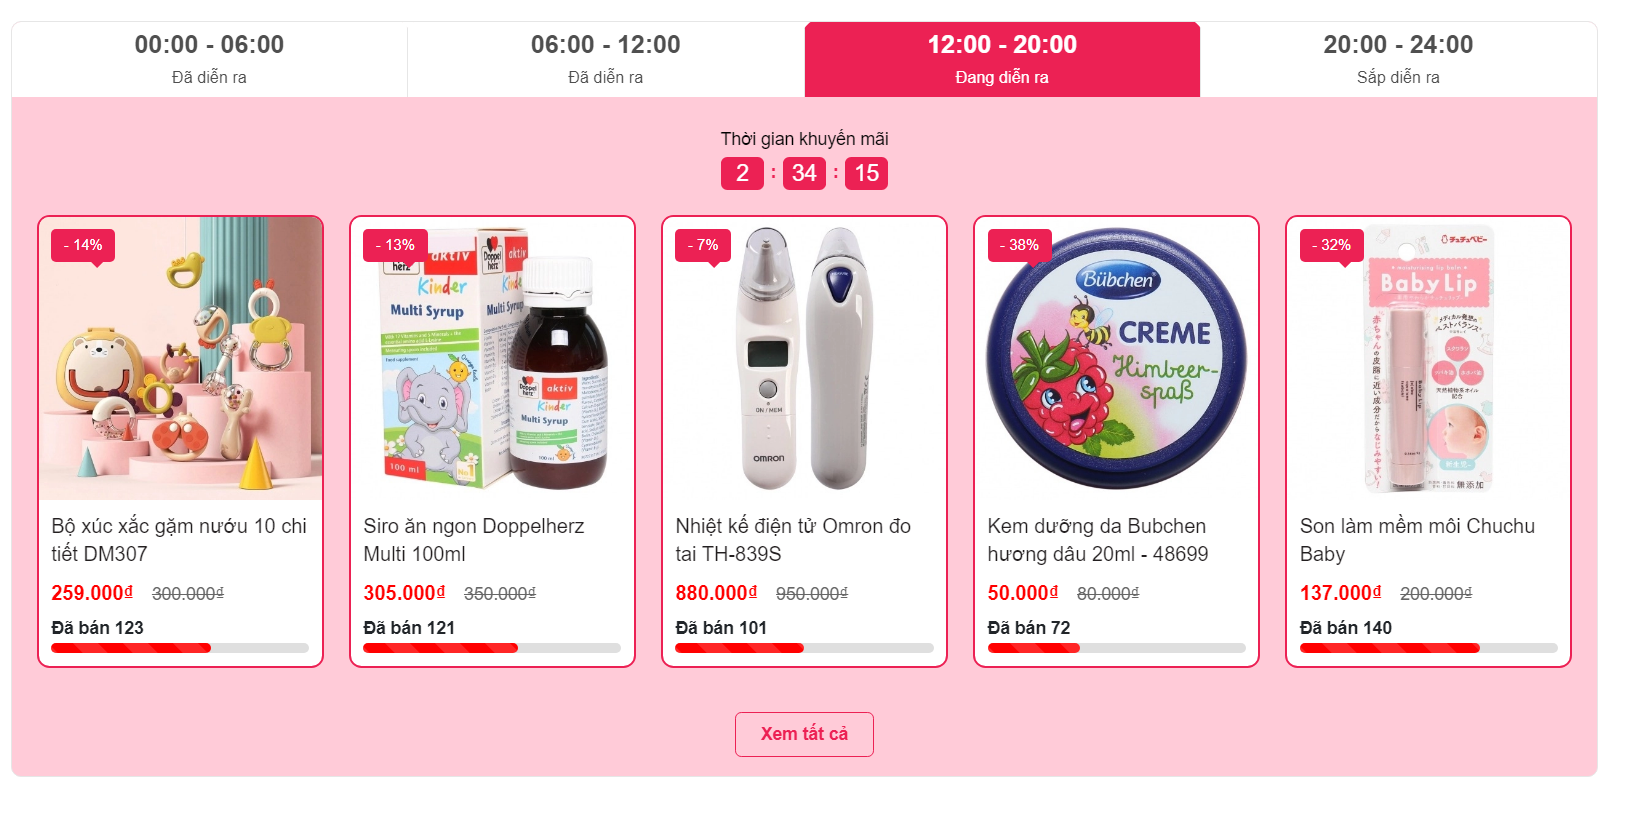Open the Omron ear thermometer product image
Image resolution: width=1633 pixels, height=814 pixels.
tap(805, 359)
